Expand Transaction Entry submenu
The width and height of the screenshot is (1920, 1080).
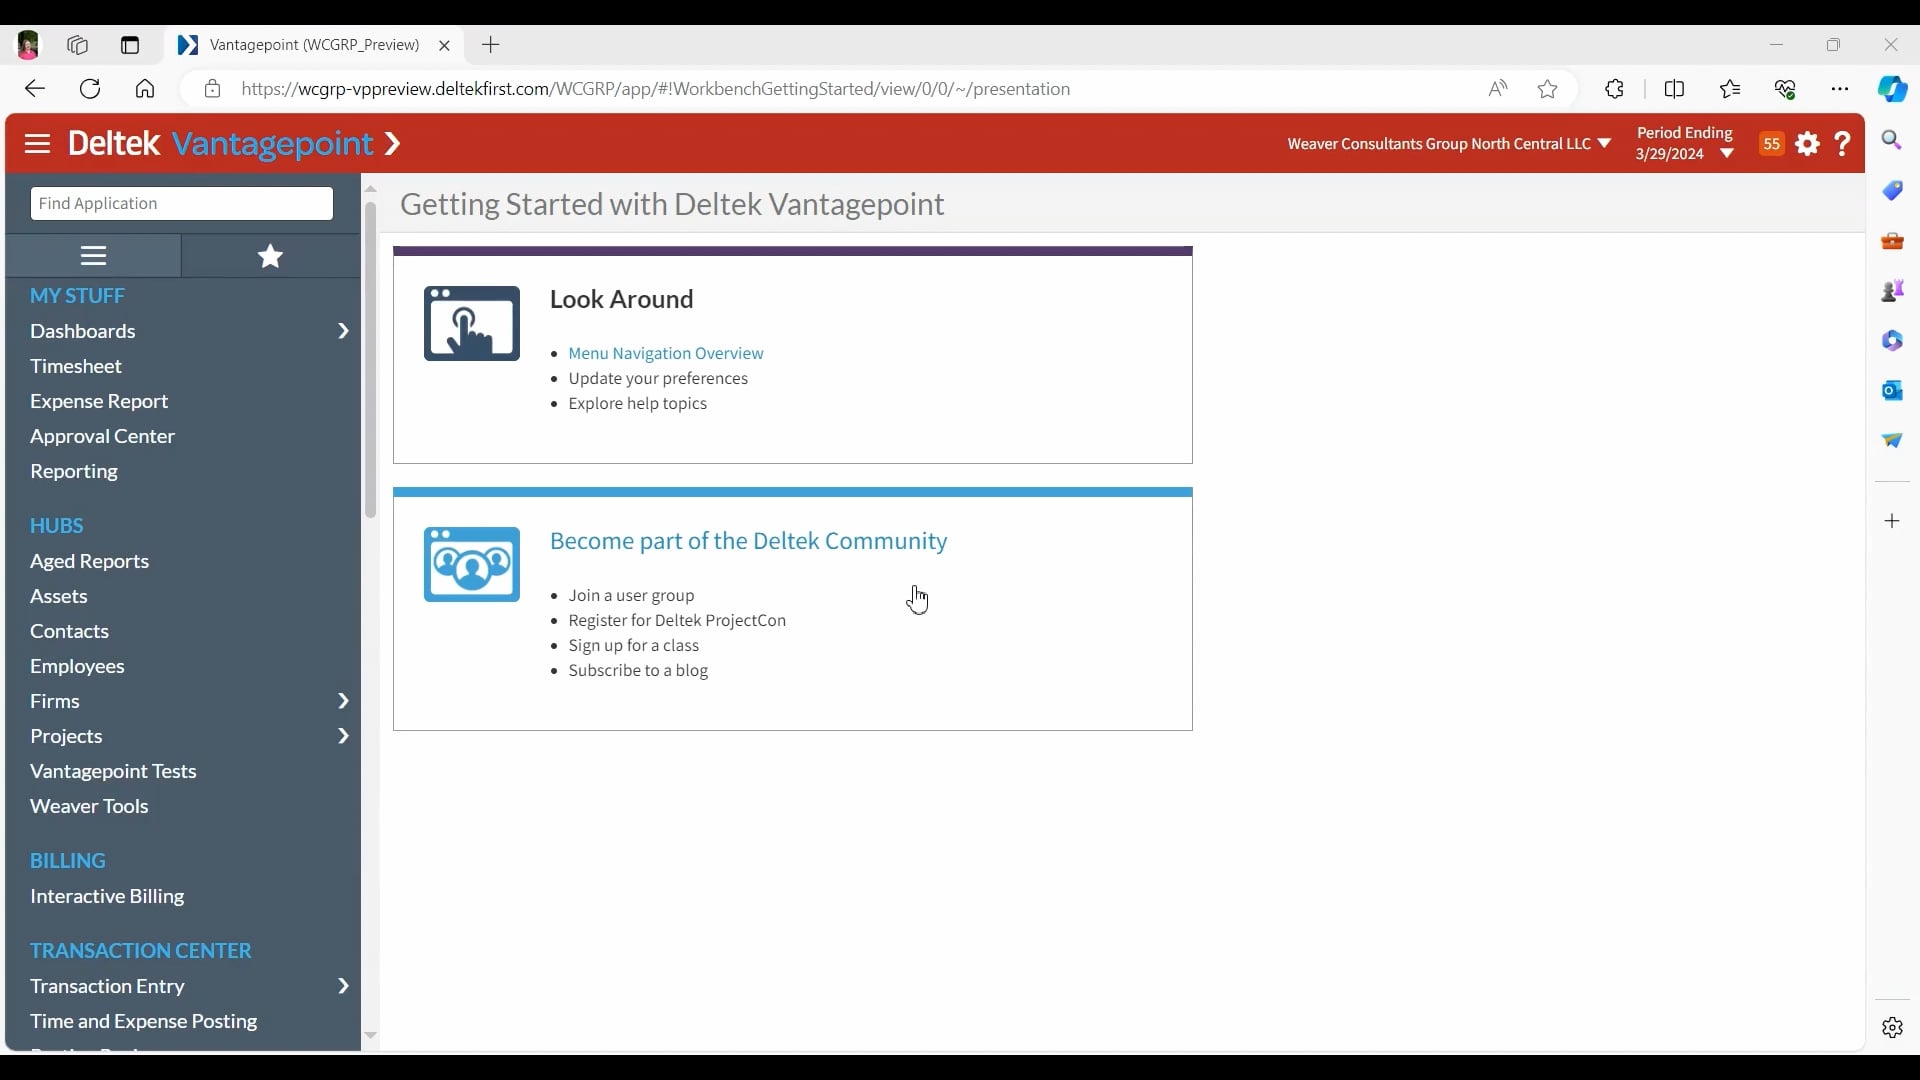(x=343, y=986)
